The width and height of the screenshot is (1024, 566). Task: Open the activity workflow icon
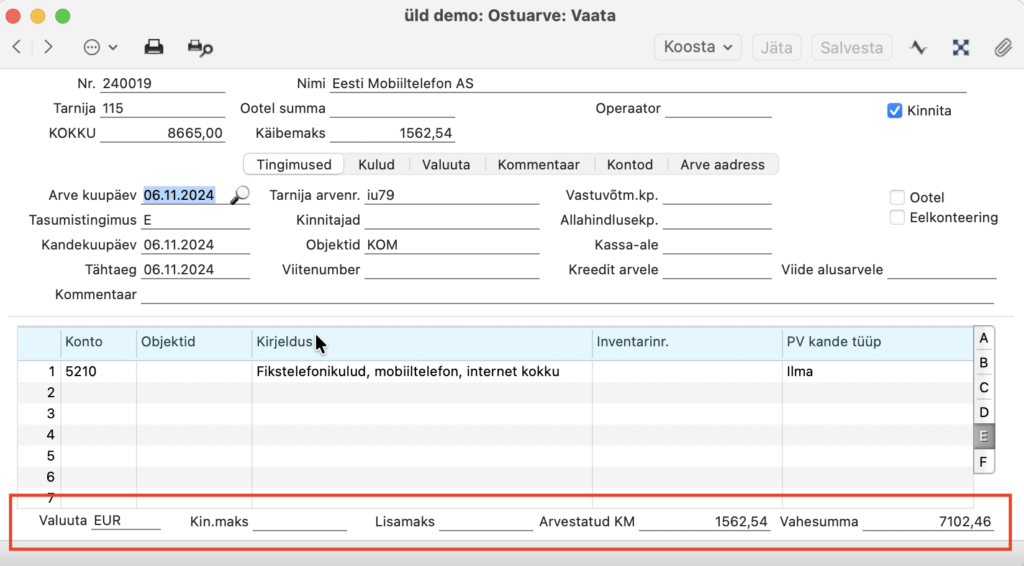918,48
